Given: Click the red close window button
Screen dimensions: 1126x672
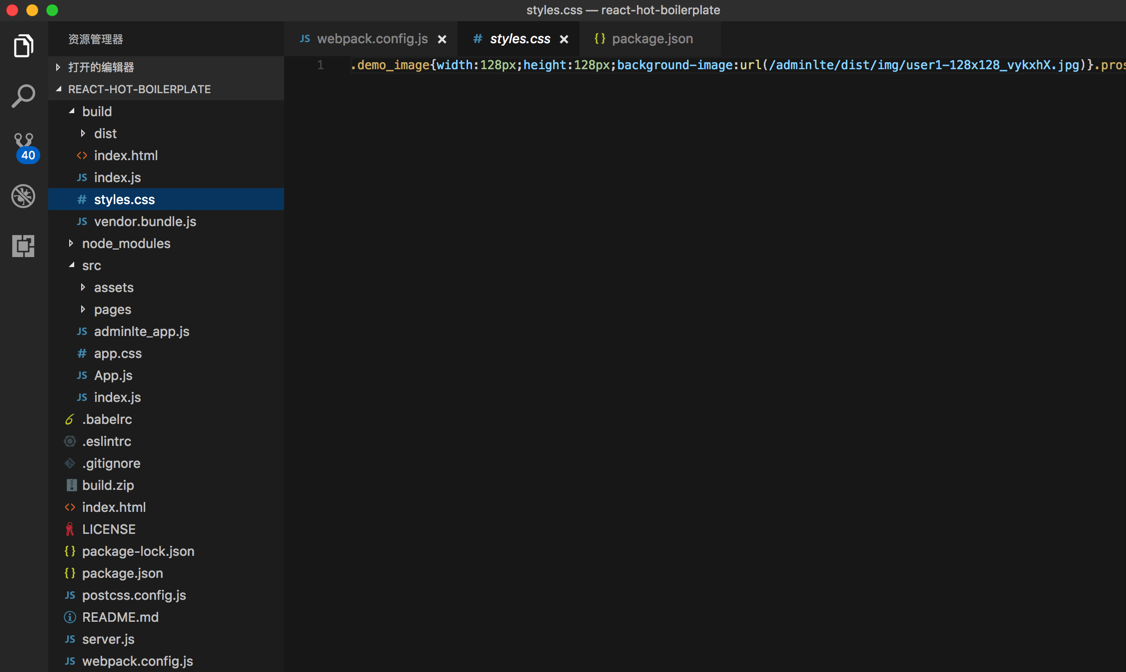Looking at the screenshot, I should point(12,10).
